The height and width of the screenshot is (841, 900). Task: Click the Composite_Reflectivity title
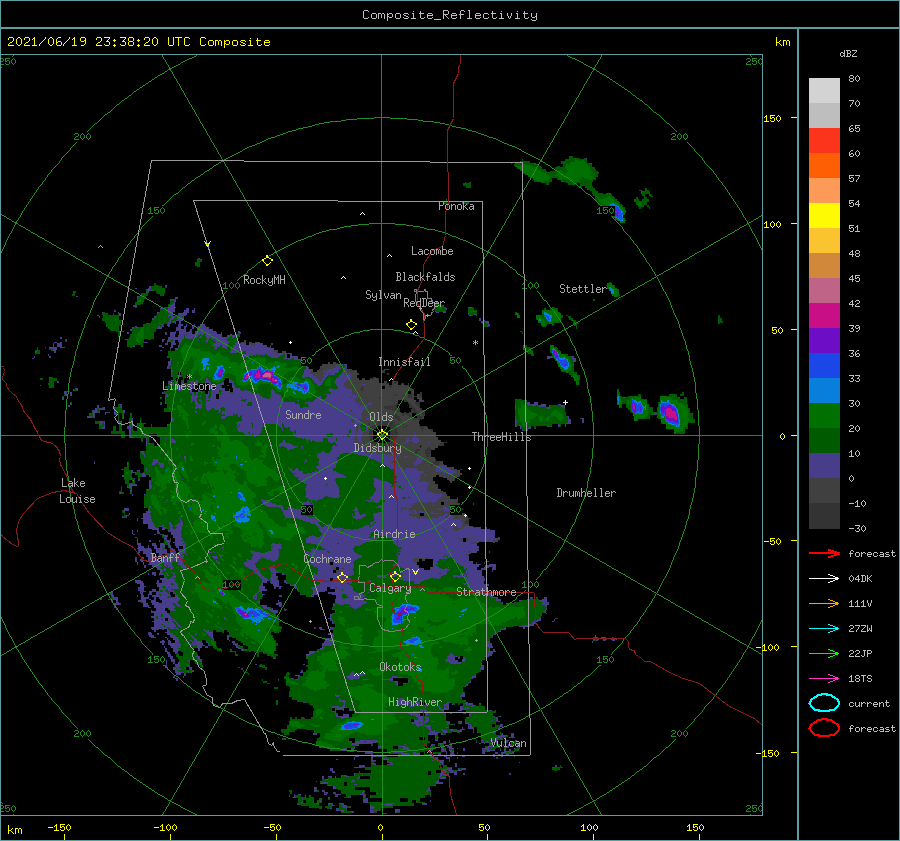click(x=450, y=15)
